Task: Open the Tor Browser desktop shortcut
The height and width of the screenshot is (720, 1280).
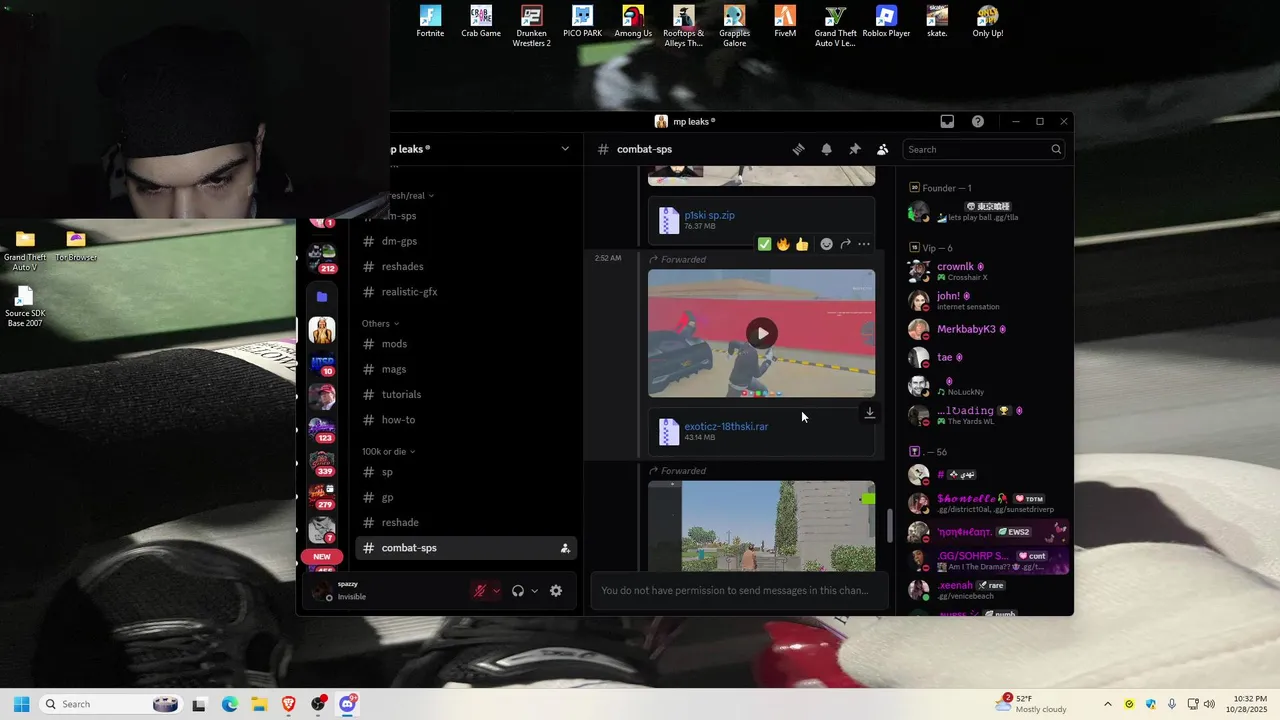Action: point(76,246)
